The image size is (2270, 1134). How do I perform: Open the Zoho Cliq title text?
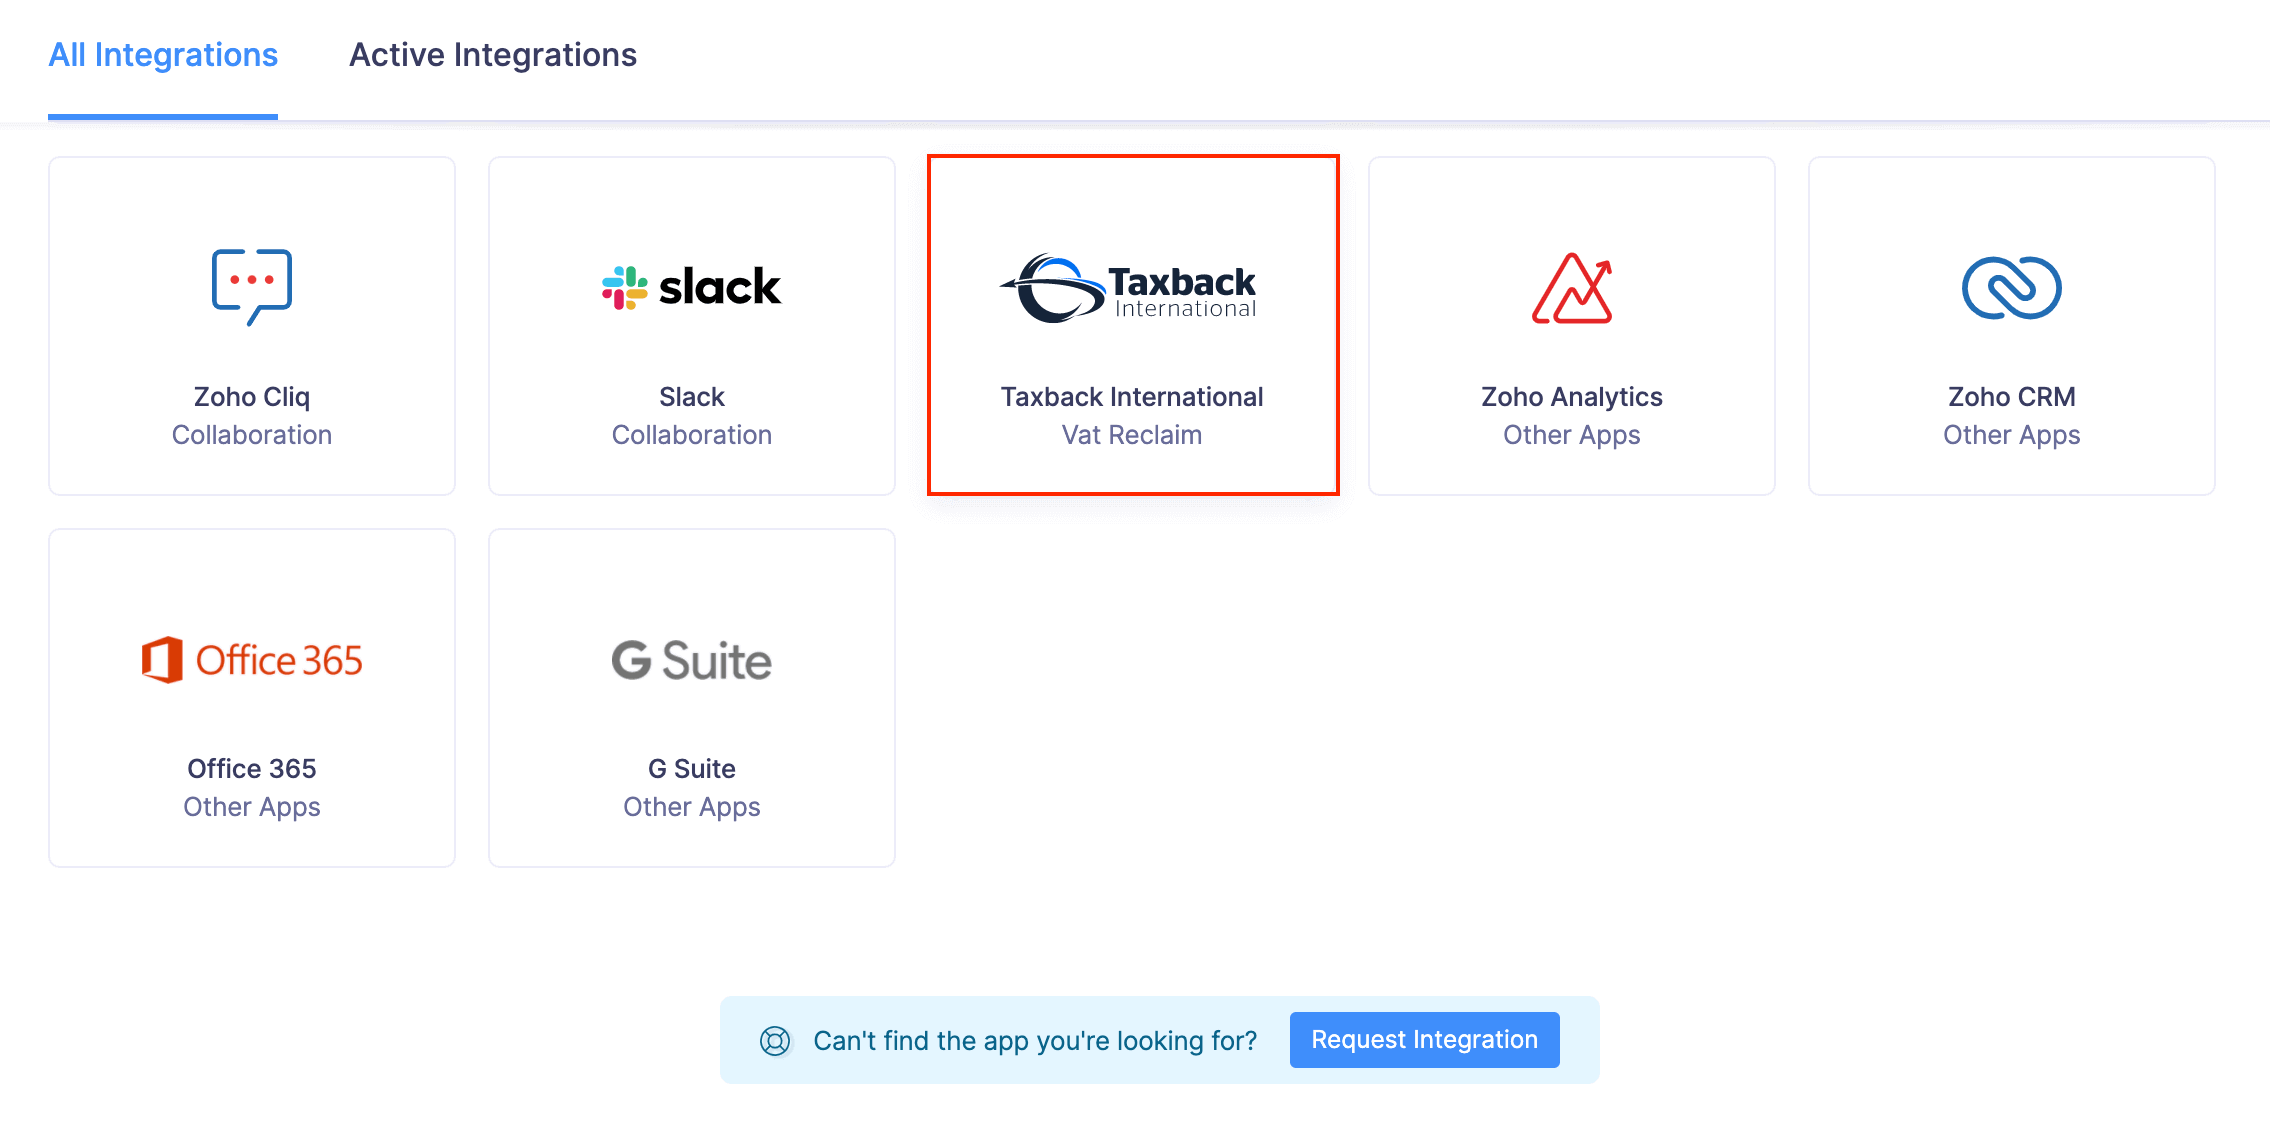coord(252,397)
